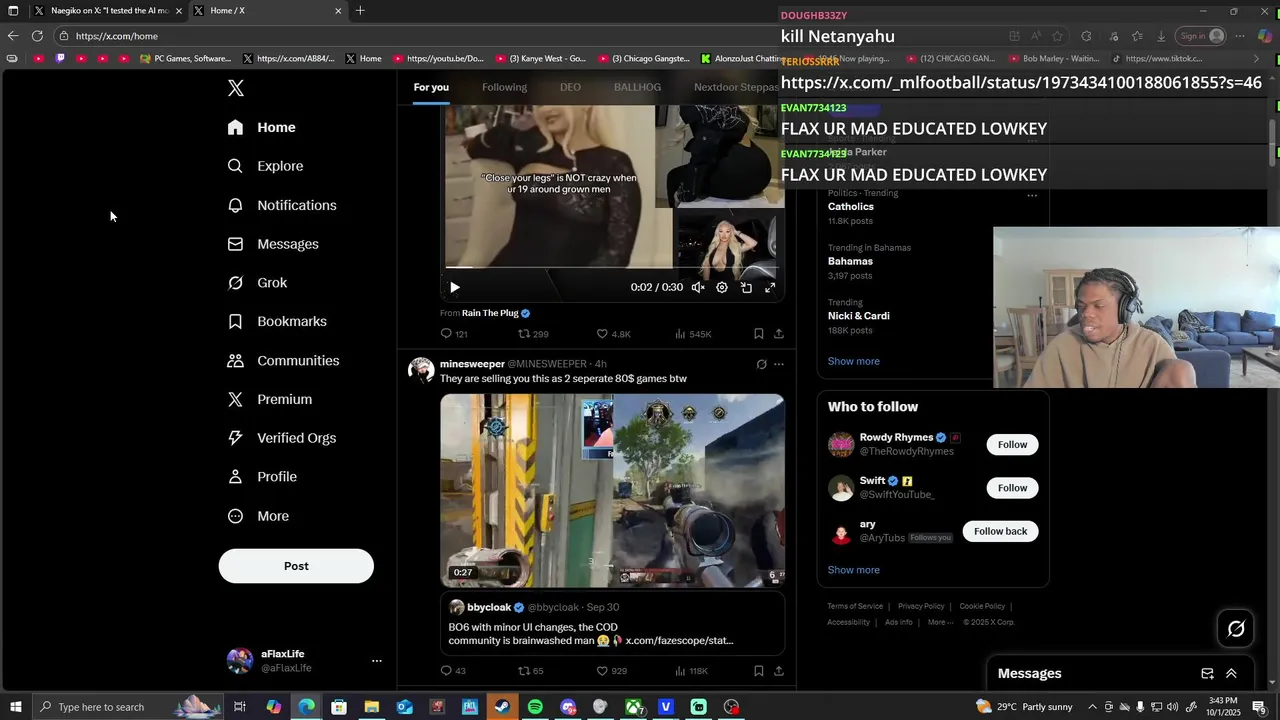The height and width of the screenshot is (720, 1280).
Task: Expand the More menu in sidebar
Action: 258,516
